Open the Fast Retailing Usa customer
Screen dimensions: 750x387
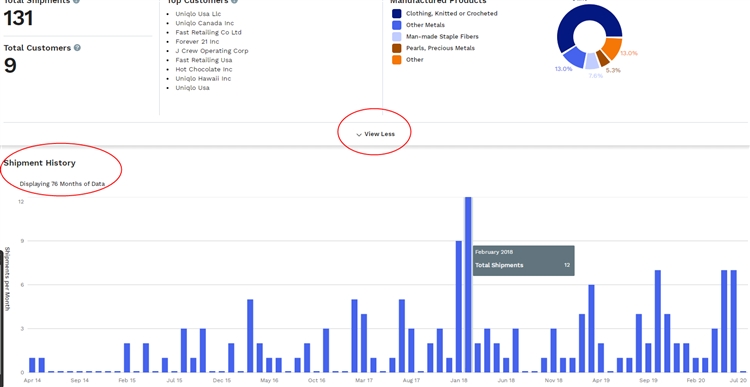click(x=204, y=60)
